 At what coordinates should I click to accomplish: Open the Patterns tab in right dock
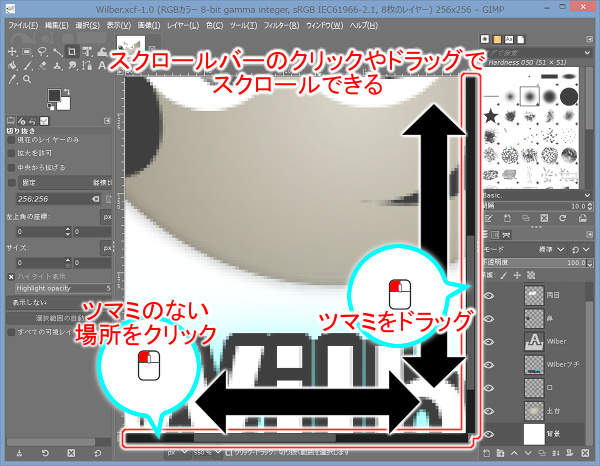[497, 39]
